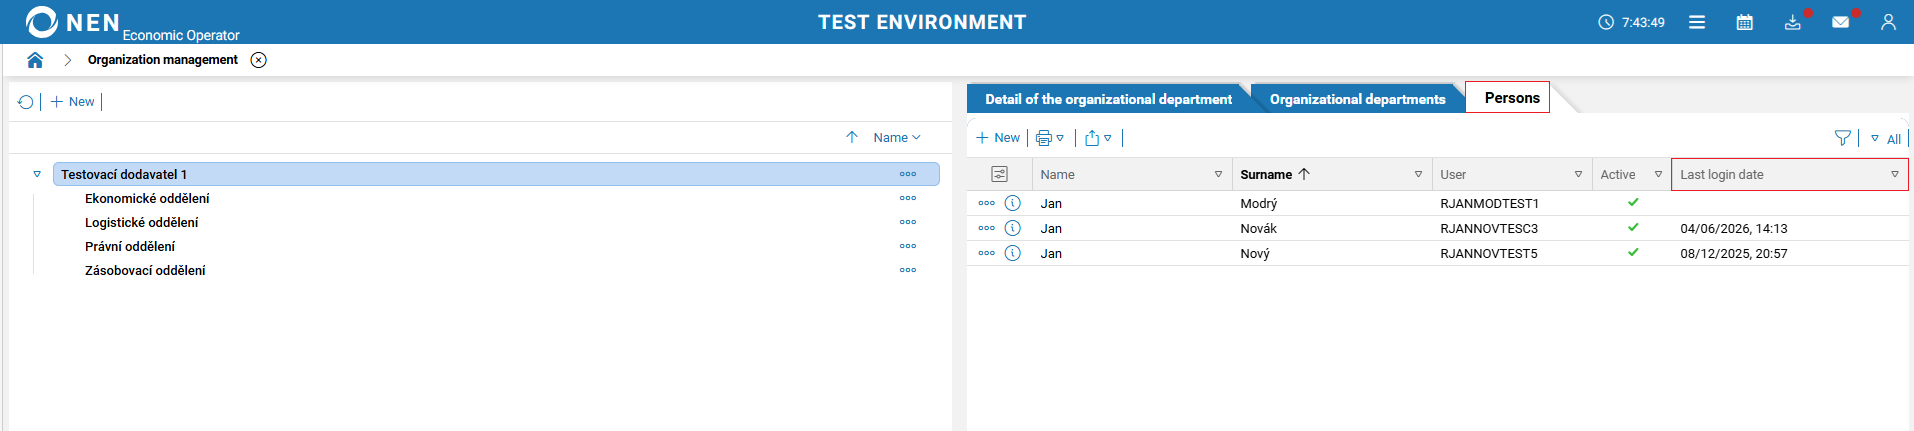The width and height of the screenshot is (1914, 431).
Task: Close the Organization management breadcrumb
Action: (259, 60)
